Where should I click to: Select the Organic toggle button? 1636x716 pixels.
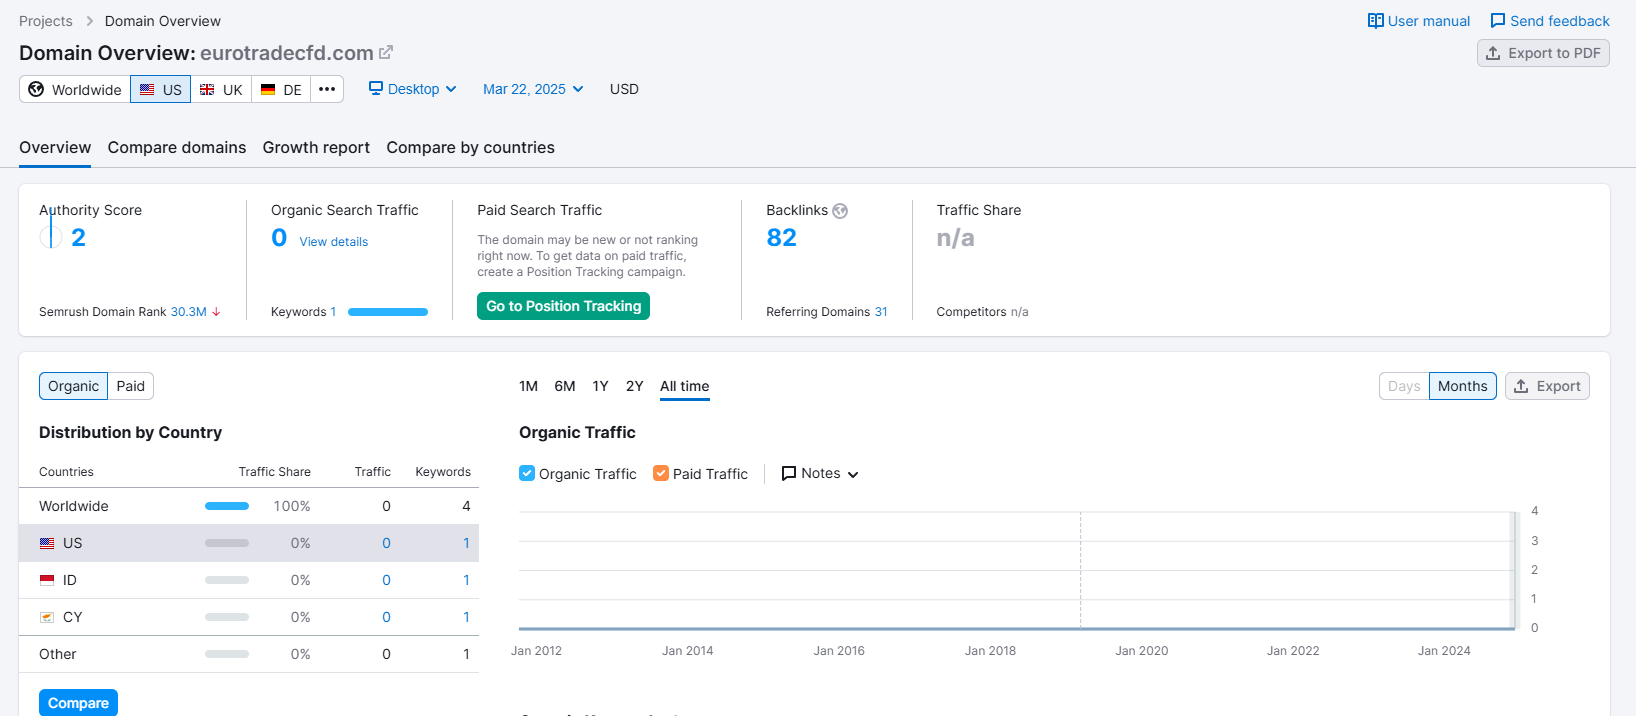(73, 386)
